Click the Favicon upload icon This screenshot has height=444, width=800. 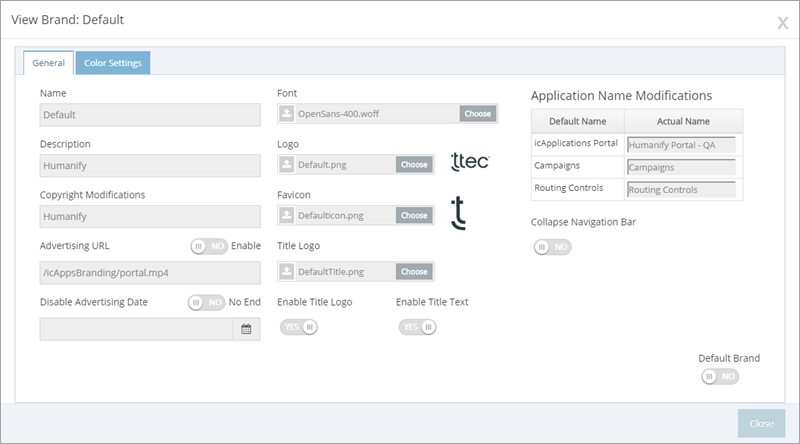click(x=287, y=215)
